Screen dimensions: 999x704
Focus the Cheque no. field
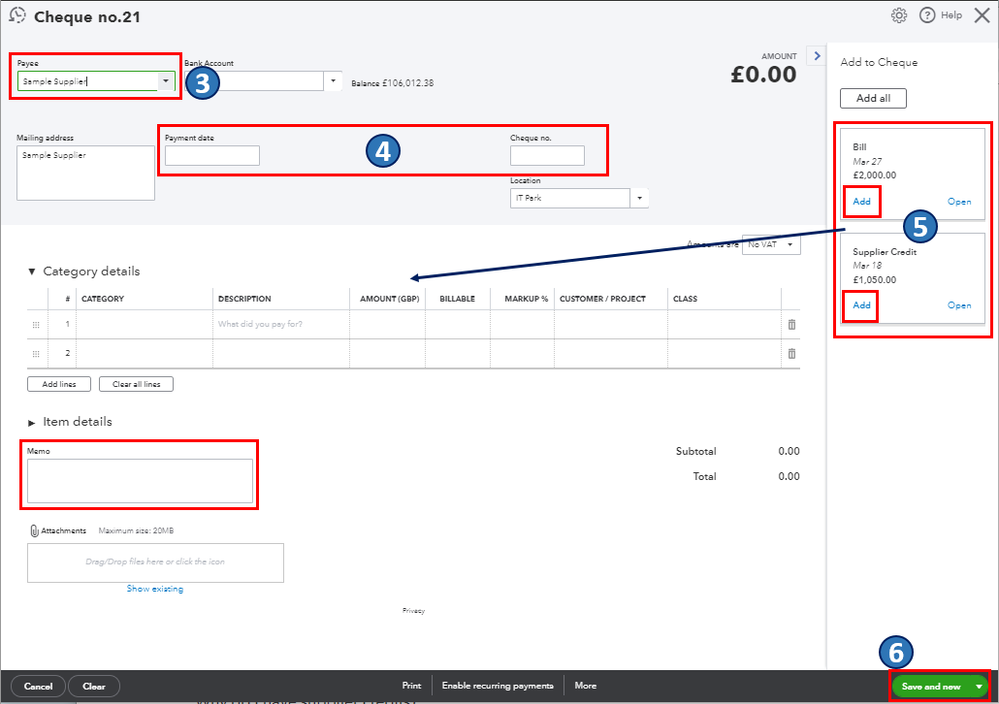(x=547, y=155)
